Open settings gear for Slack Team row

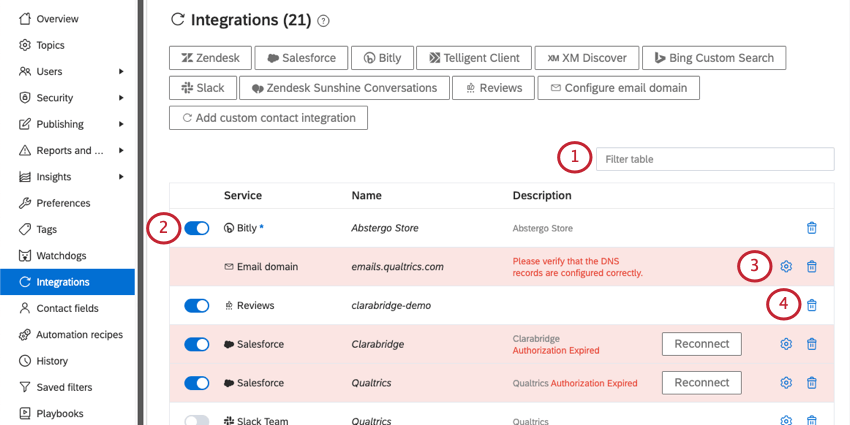[x=786, y=420]
